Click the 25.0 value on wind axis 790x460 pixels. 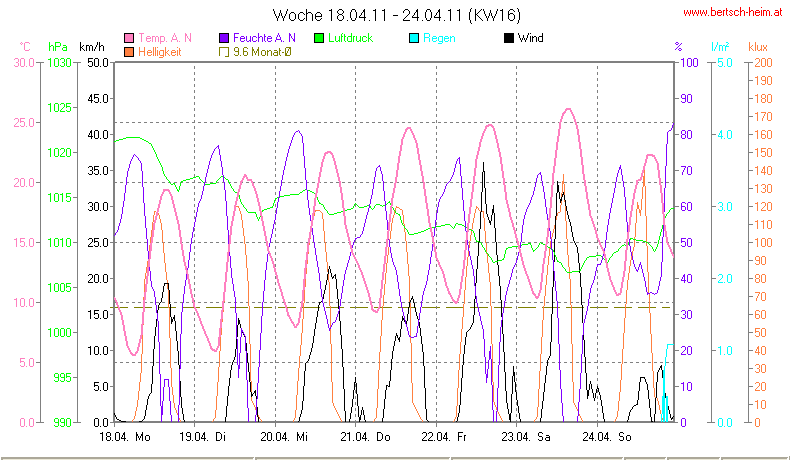tap(98, 243)
